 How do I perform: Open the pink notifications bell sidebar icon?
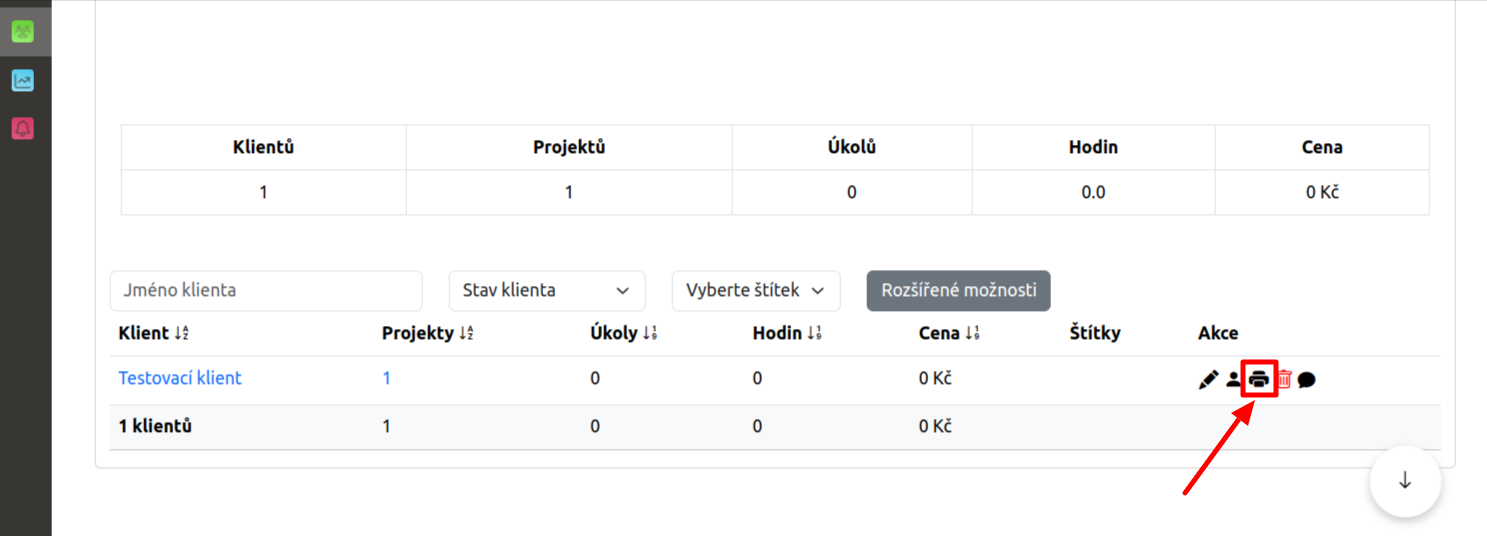pyautogui.click(x=23, y=128)
